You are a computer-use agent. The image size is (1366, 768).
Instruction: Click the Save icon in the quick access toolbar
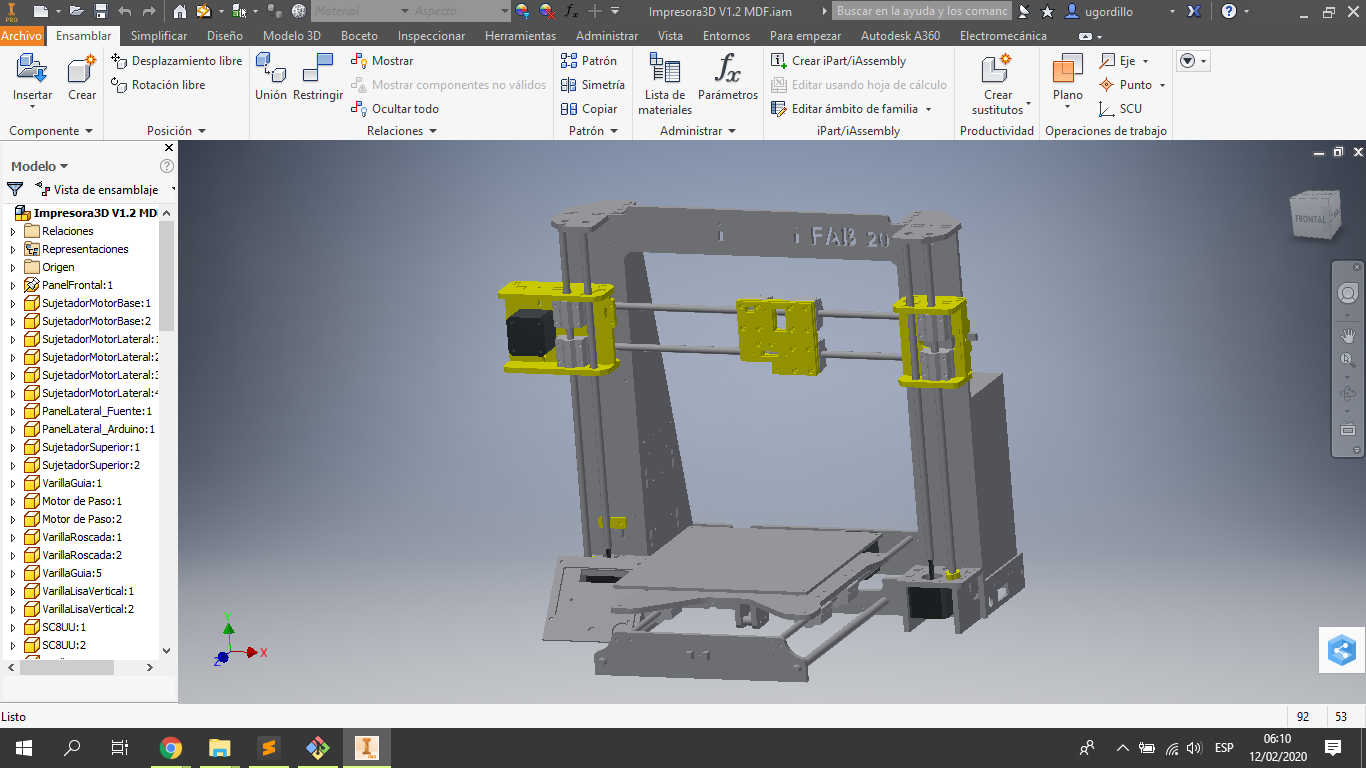click(x=100, y=11)
